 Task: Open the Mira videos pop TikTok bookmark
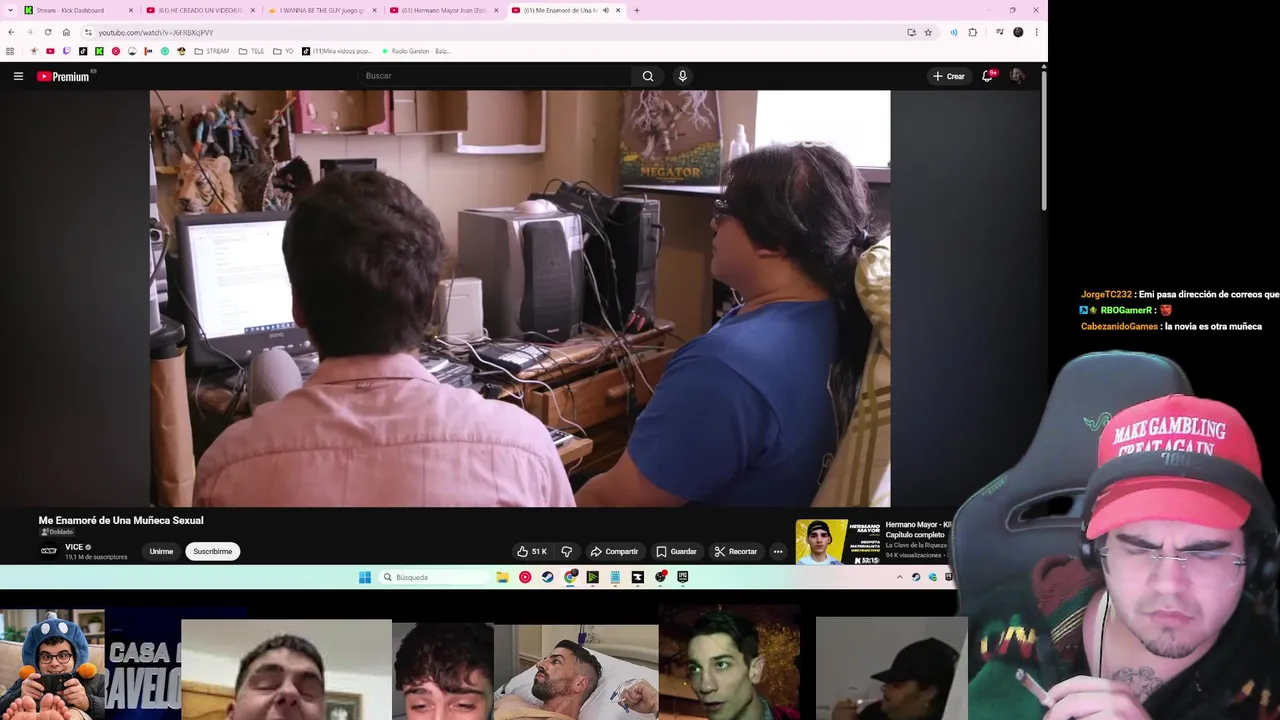336,51
